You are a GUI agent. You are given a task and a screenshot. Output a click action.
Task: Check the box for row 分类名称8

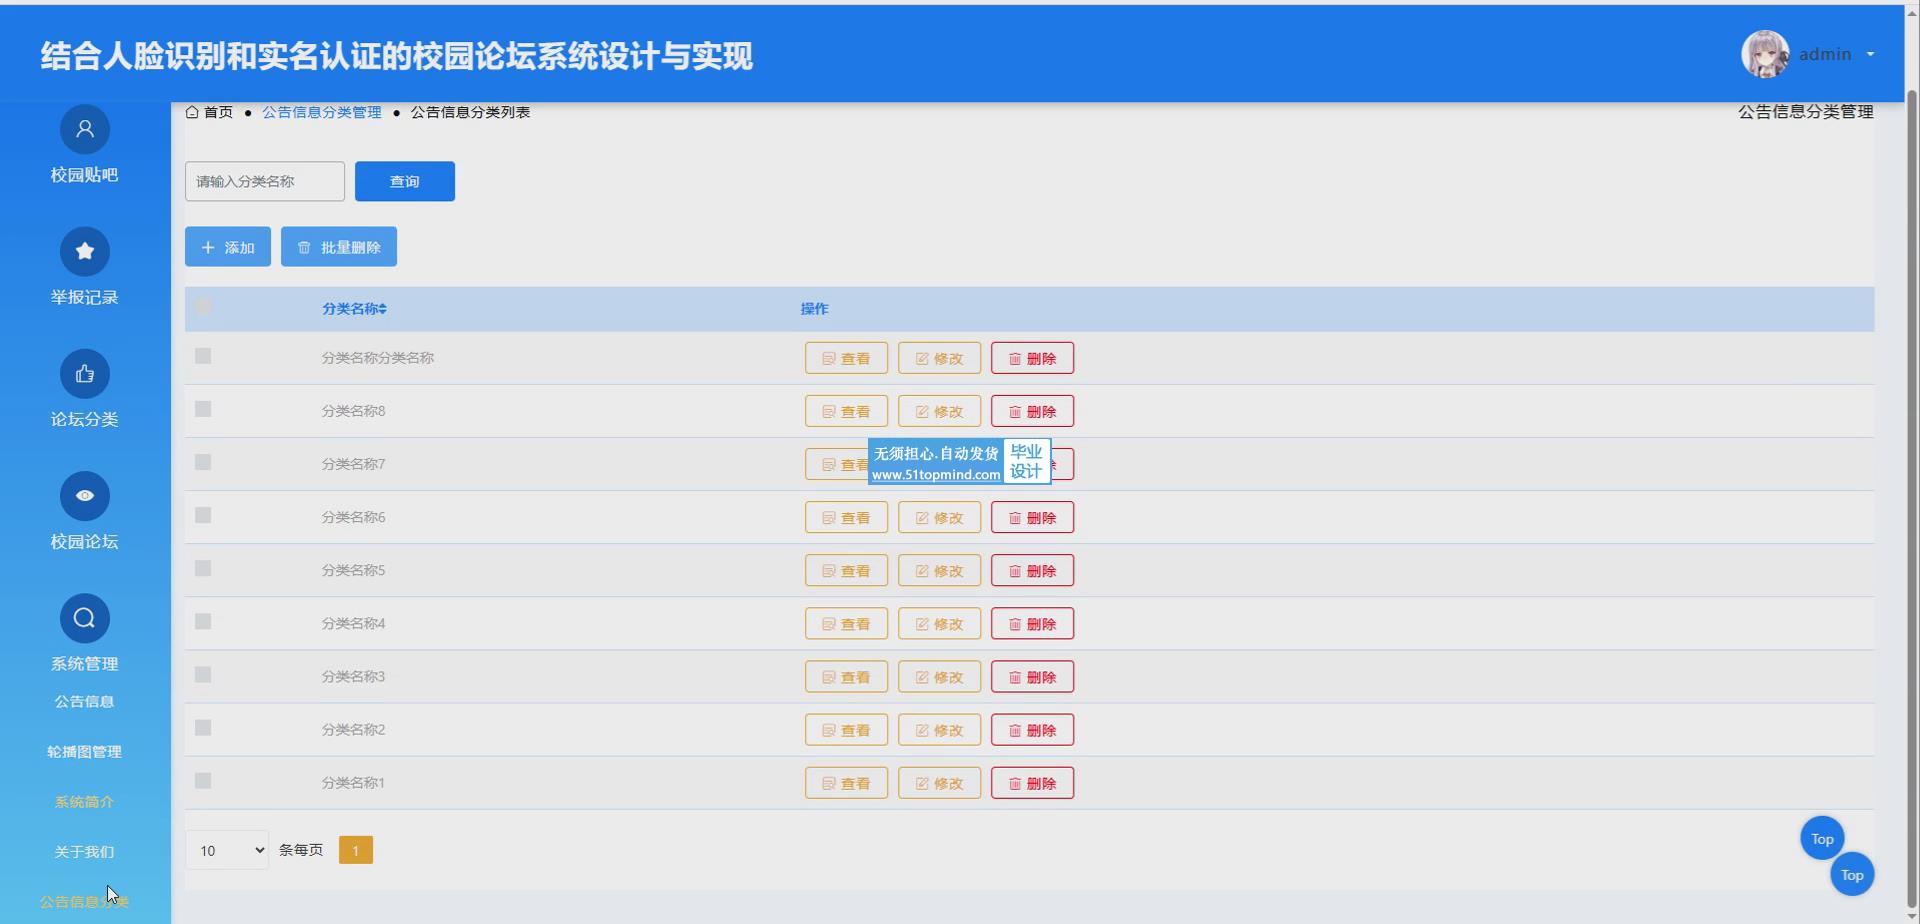(203, 409)
